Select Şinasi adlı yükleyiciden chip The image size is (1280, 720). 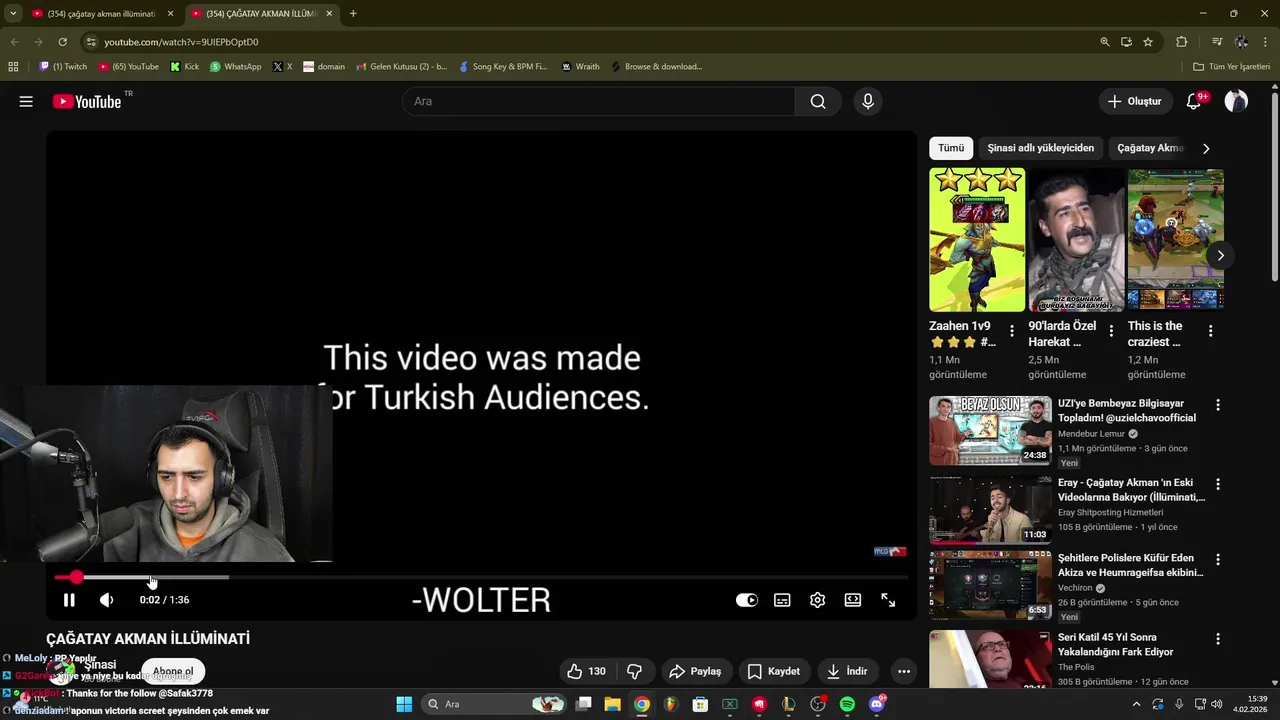(1040, 148)
